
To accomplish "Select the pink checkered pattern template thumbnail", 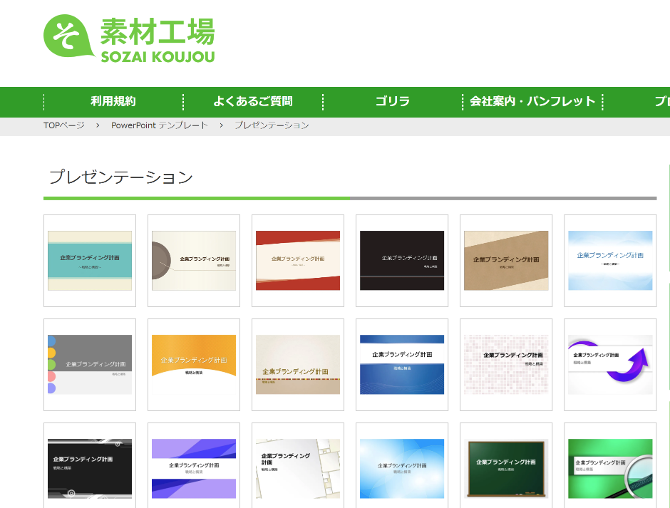I will pyautogui.click(x=506, y=364).
